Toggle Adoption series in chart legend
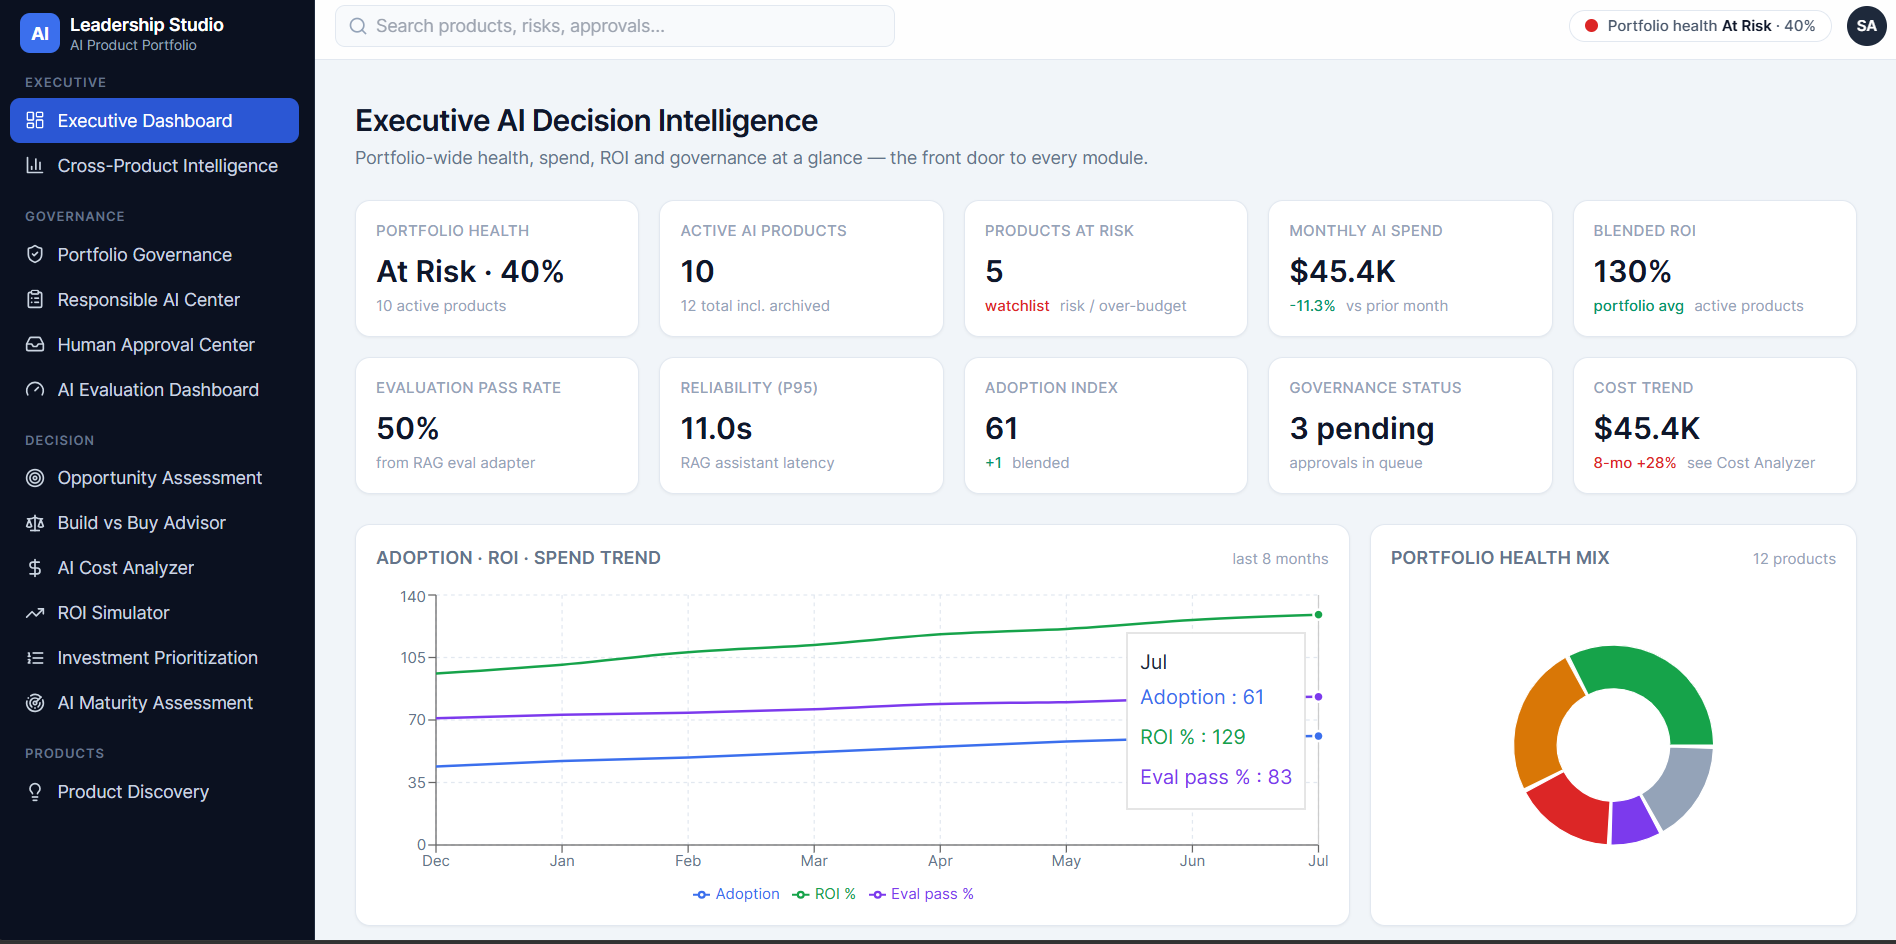The height and width of the screenshot is (944, 1896). [x=736, y=894]
